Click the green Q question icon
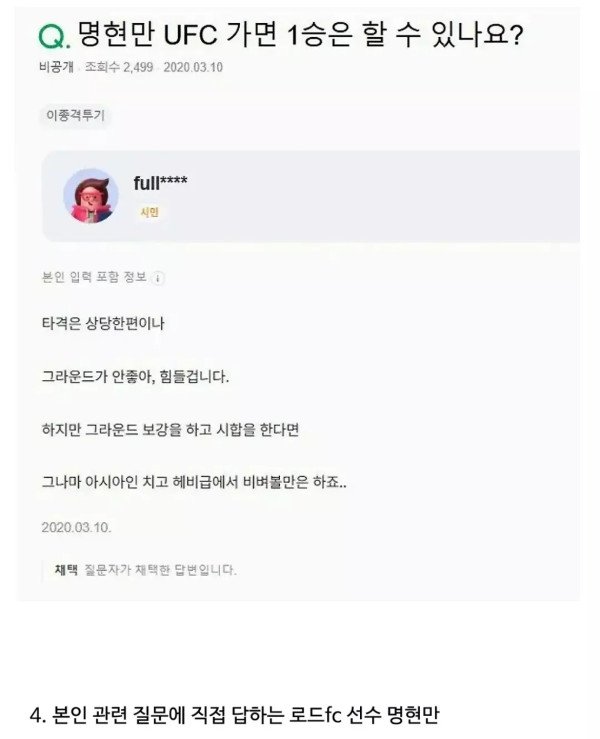 (x=54, y=37)
